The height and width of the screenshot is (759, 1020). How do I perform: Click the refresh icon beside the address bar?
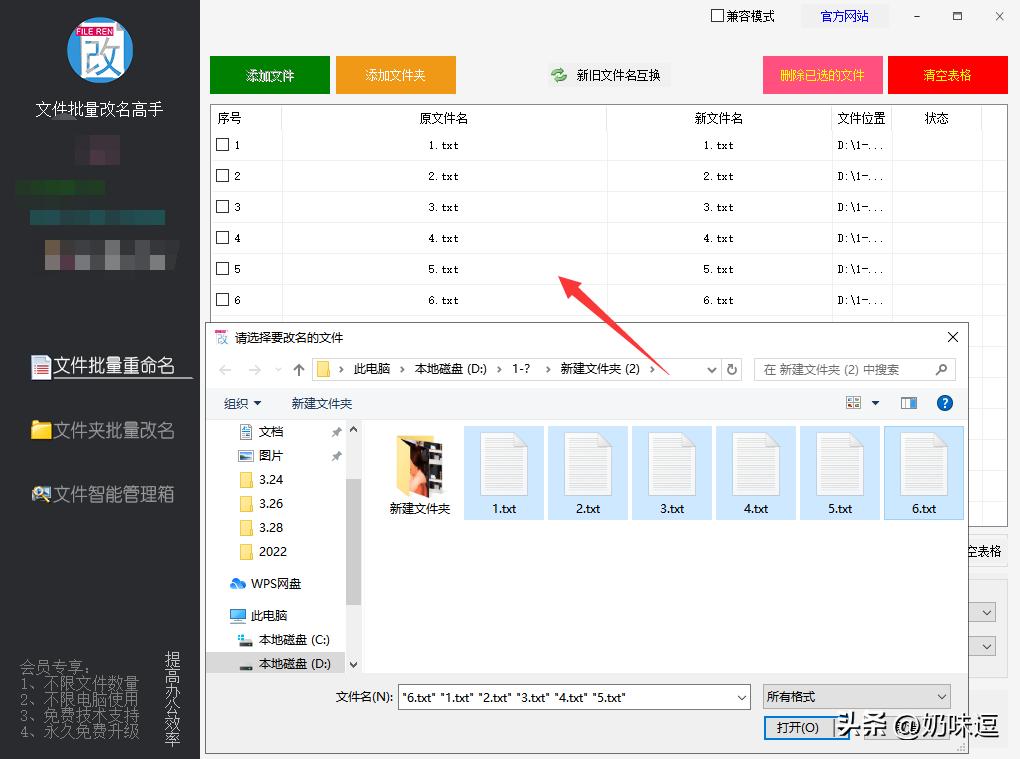pos(733,369)
